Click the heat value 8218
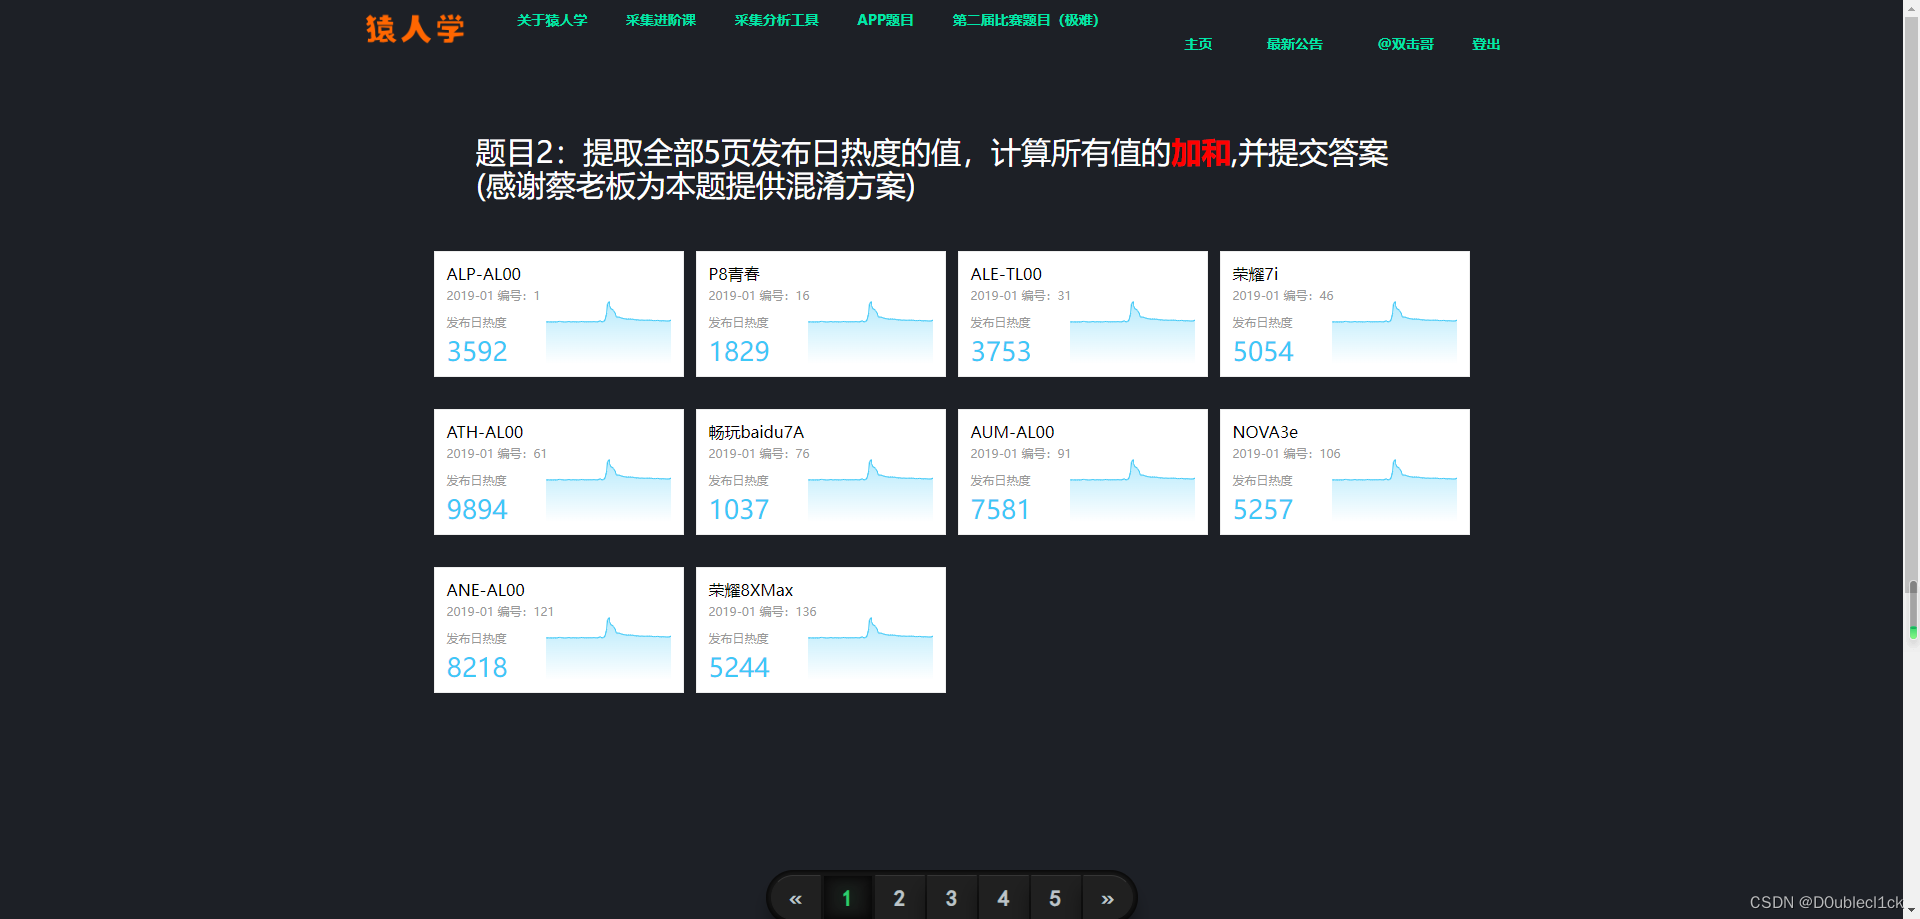Screen dimensions: 1920x919 (477, 667)
